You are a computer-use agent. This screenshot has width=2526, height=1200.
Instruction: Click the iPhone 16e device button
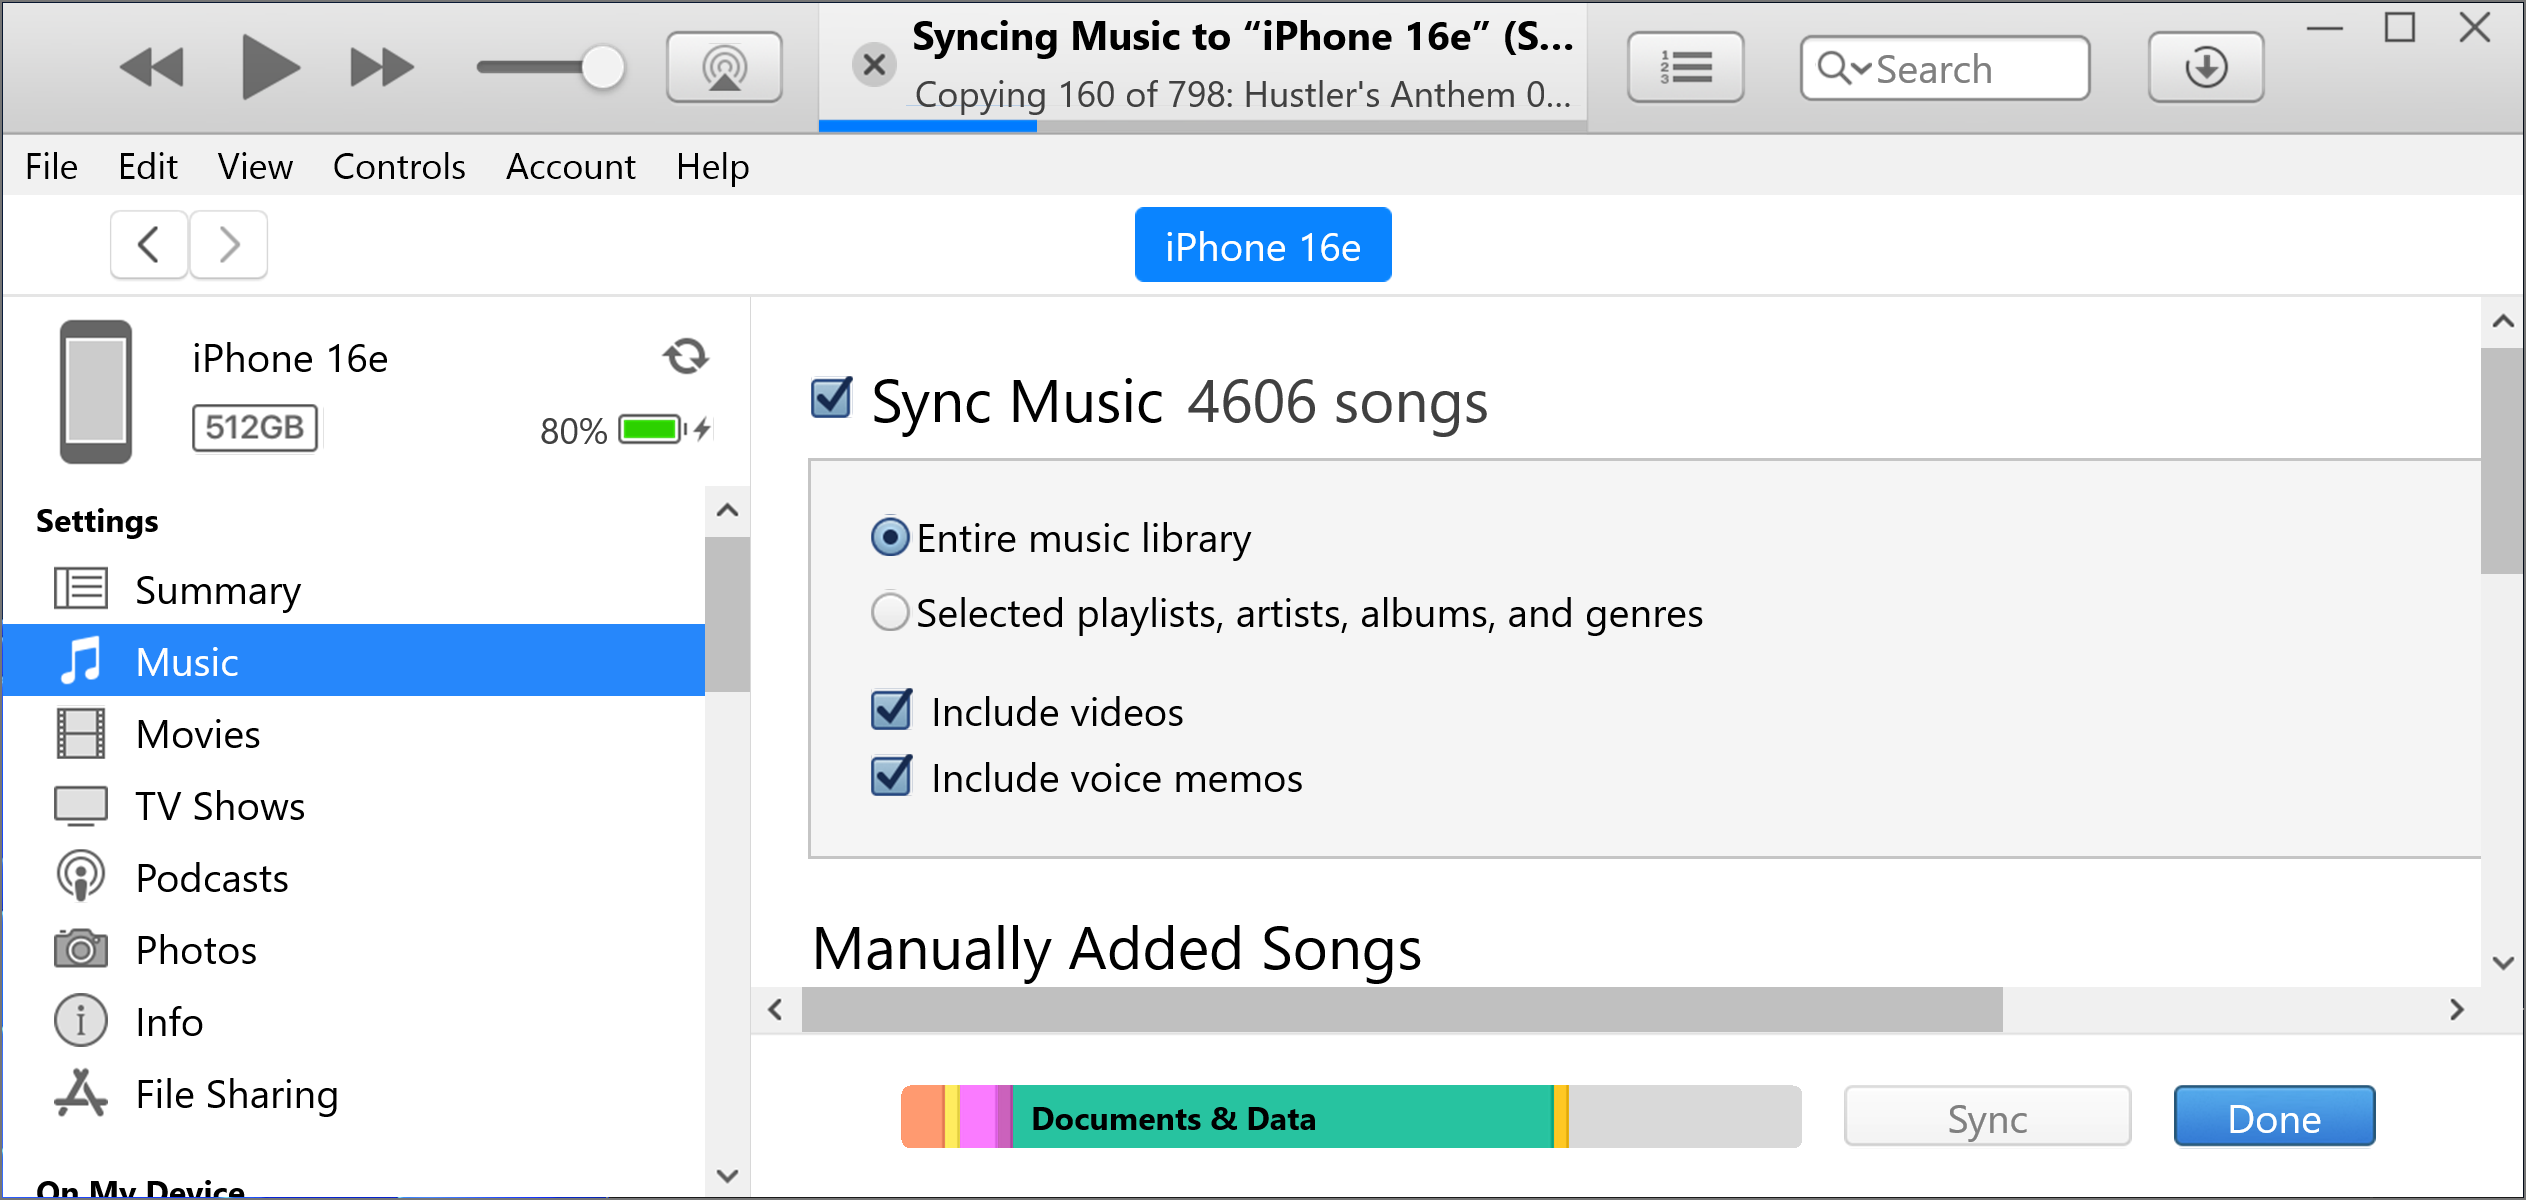tap(1263, 245)
